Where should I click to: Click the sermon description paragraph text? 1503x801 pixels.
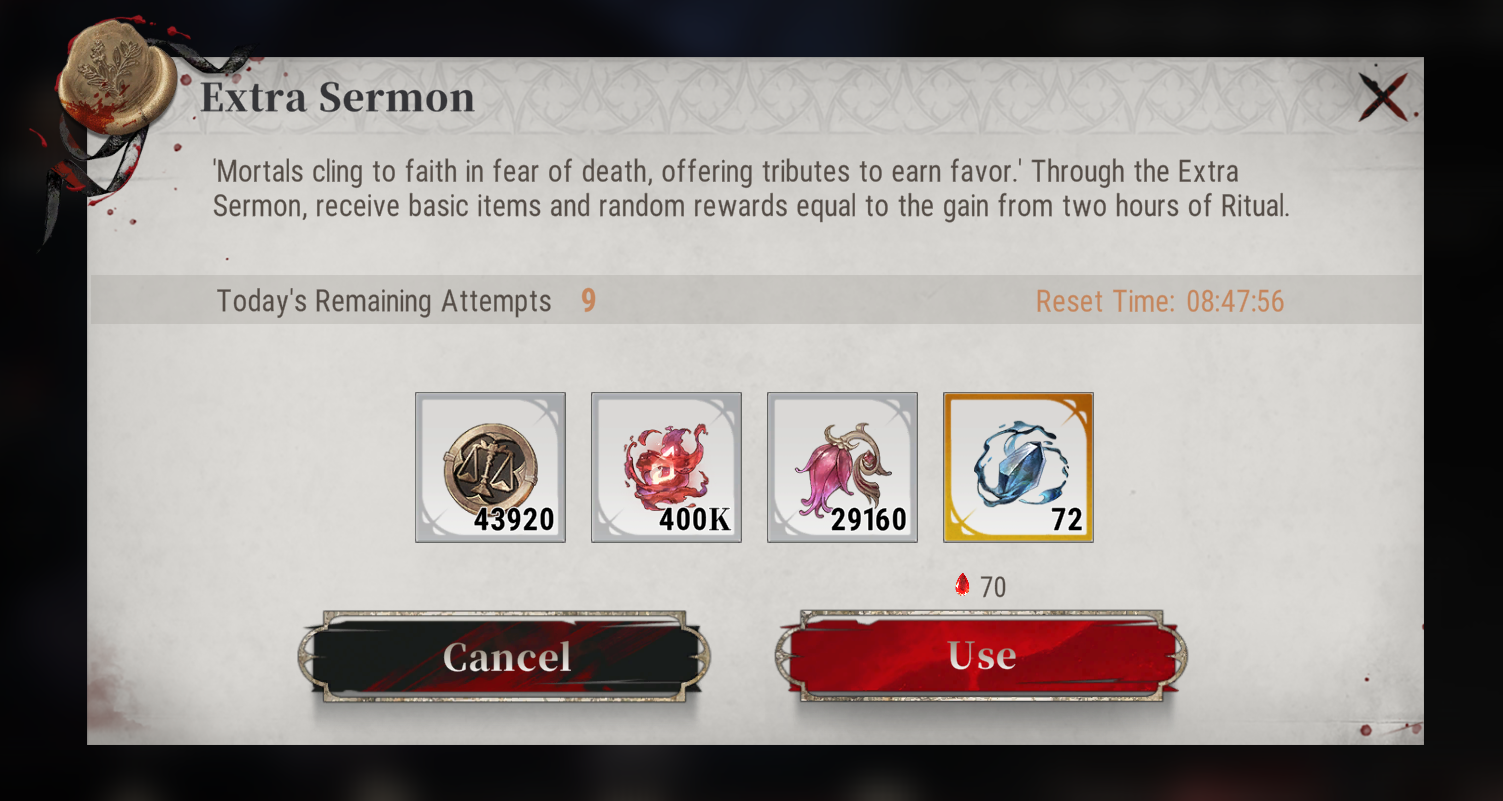tap(750, 190)
